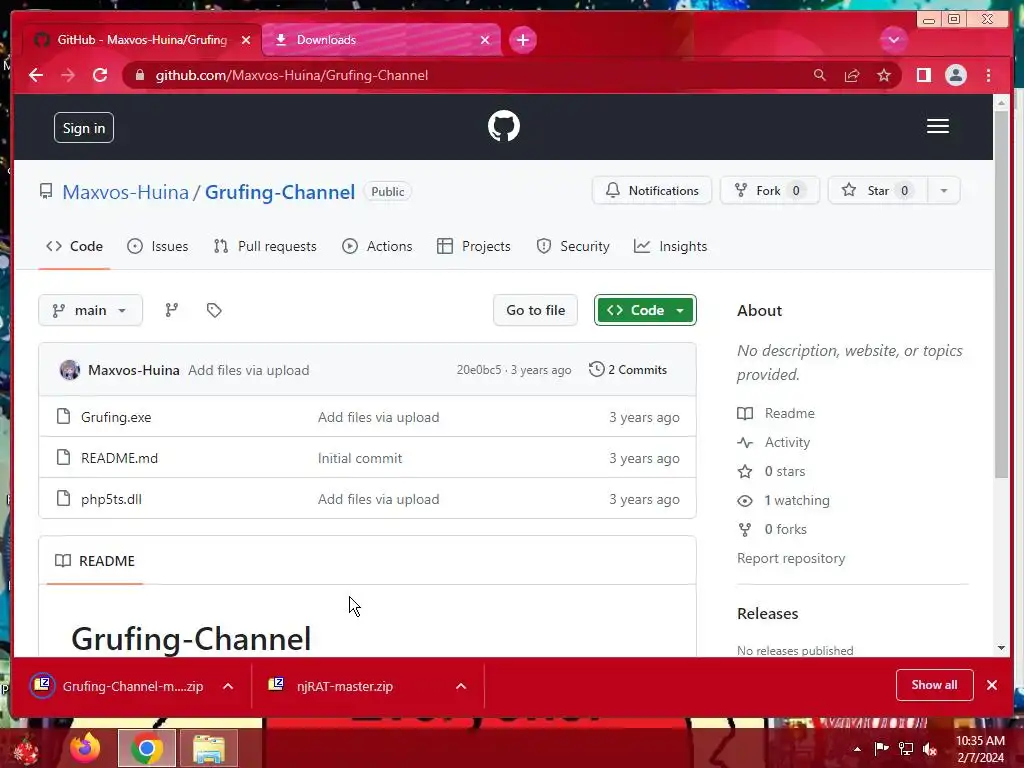
Task: Open star lists dropdown arrow
Action: pos(943,191)
